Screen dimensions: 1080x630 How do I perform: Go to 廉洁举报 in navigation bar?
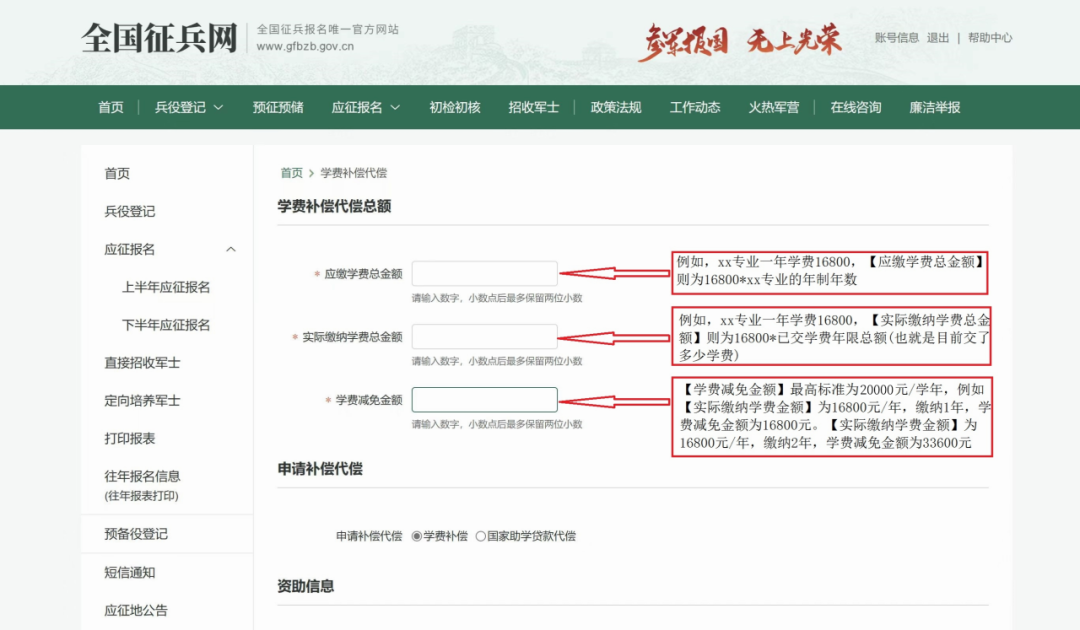pos(934,107)
